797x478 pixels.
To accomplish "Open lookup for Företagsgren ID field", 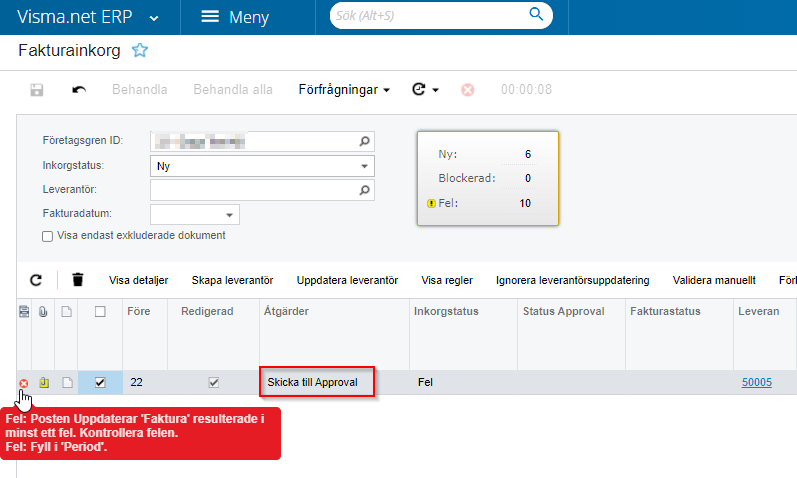I will (x=364, y=141).
